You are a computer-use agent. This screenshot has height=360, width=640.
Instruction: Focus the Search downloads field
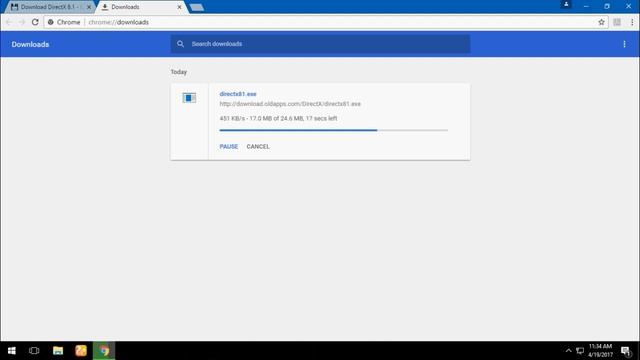click(x=320, y=44)
